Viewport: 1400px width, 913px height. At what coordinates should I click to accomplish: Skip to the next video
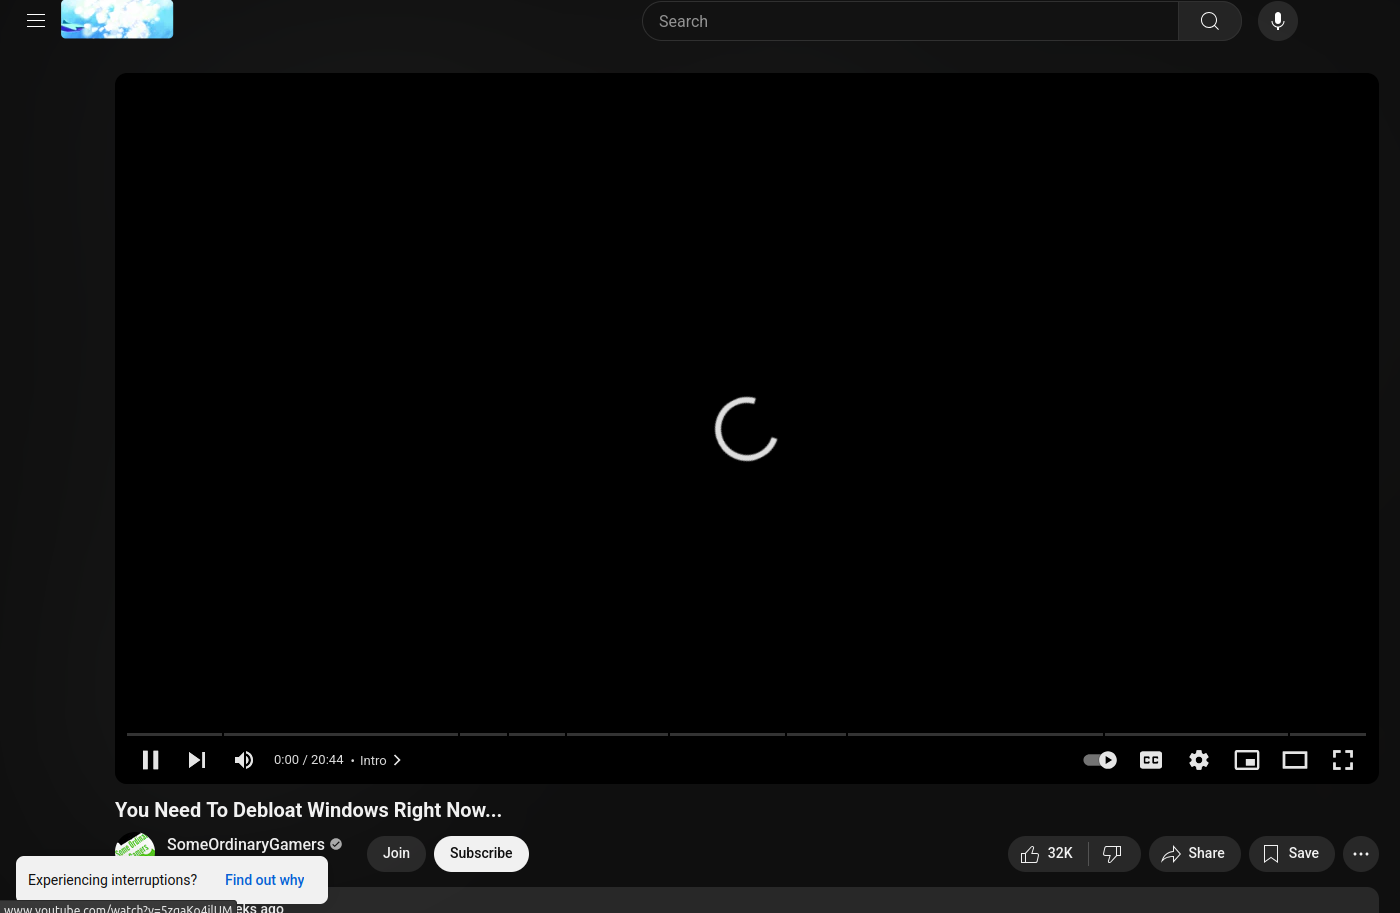(x=197, y=760)
